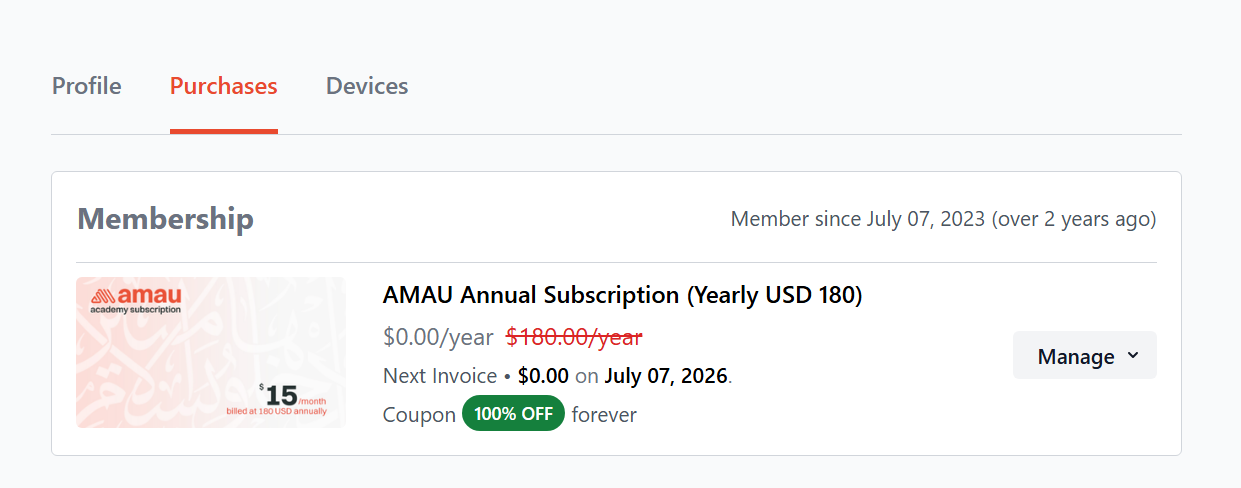Image resolution: width=1241 pixels, height=488 pixels.
Task: Click the word forever after coupon badge
Action: [604, 414]
